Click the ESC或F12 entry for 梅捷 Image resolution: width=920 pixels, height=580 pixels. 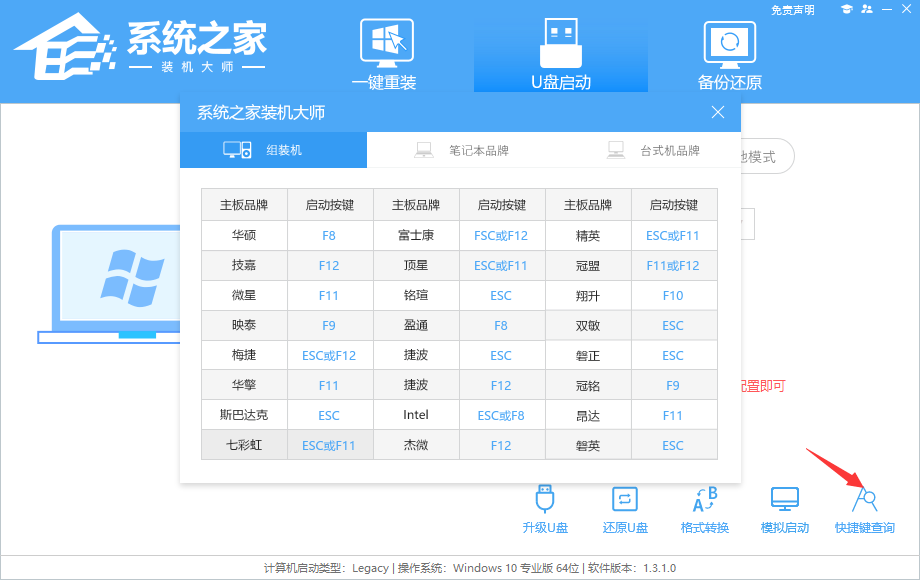point(330,355)
